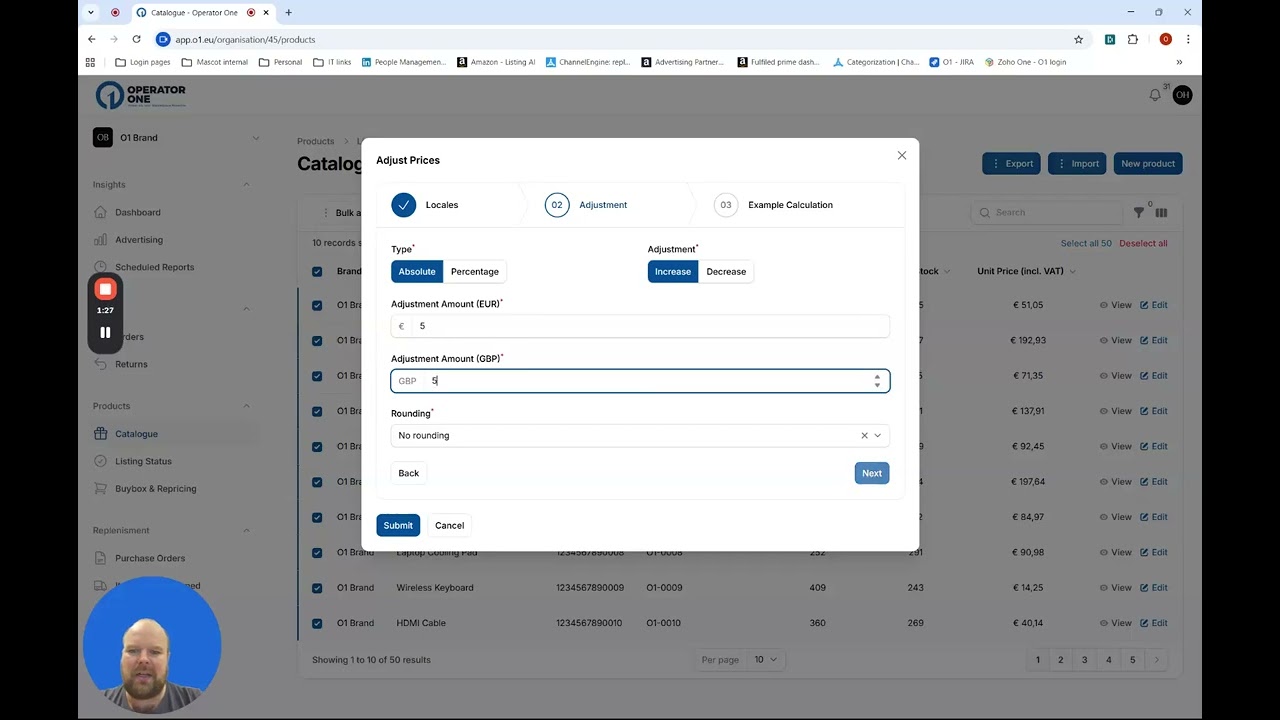Toggle checkbox for Wireless Keyboard row
Screen dimensions: 1280x720
pyautogui.click(x=317, y=588)
